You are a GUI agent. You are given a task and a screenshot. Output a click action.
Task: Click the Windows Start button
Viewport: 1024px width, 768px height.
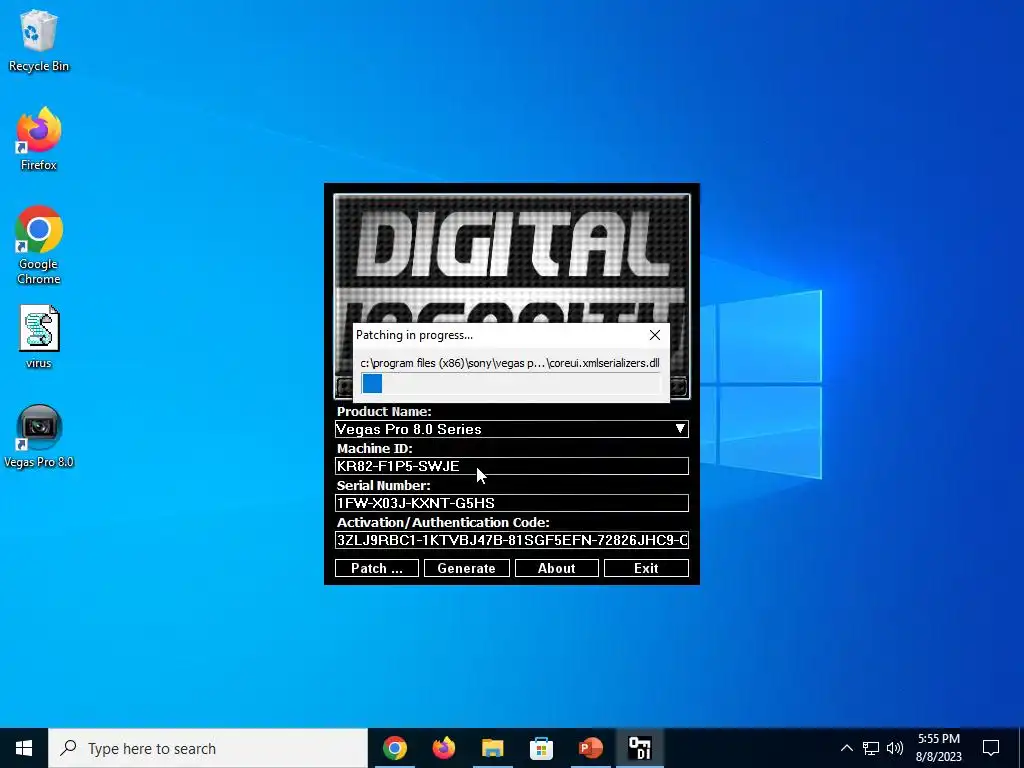coord(24,748)
